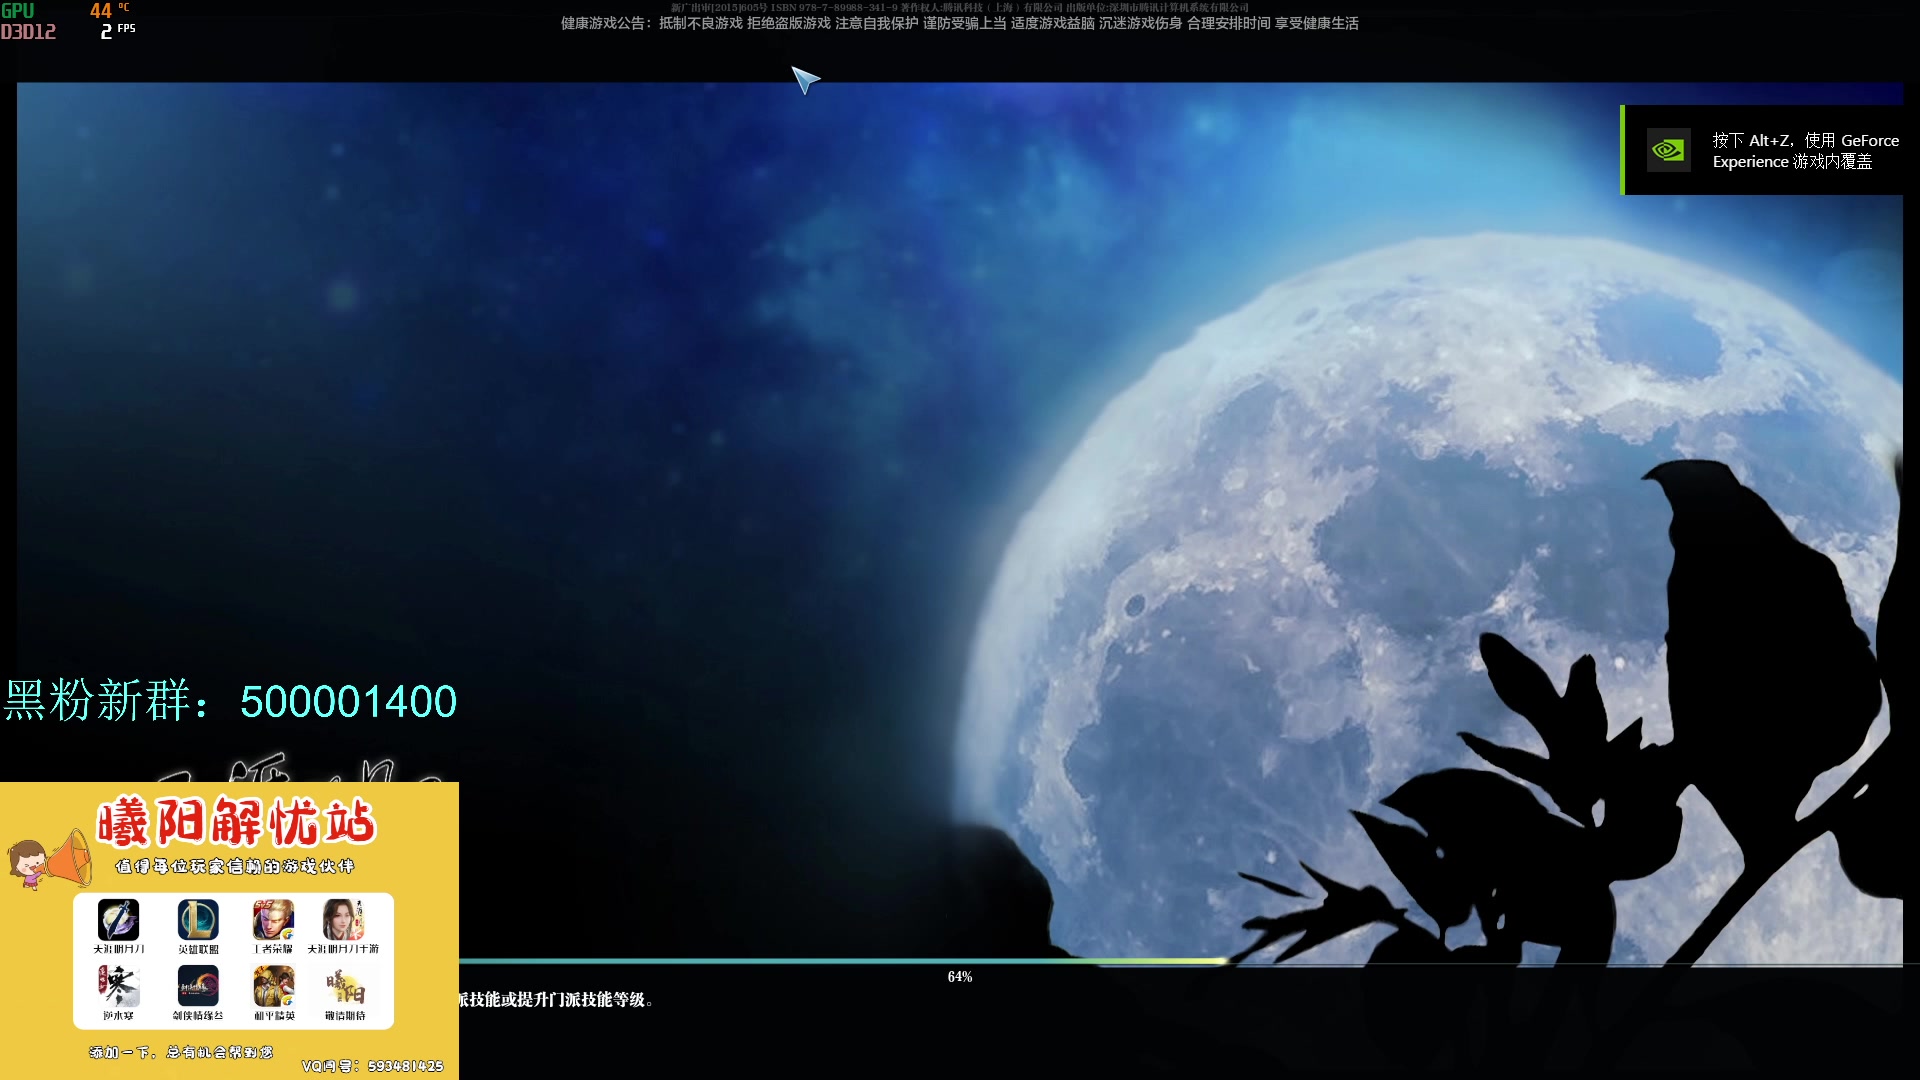
Task: Click the 黑粉新群 label
Action: pos(107,700)
